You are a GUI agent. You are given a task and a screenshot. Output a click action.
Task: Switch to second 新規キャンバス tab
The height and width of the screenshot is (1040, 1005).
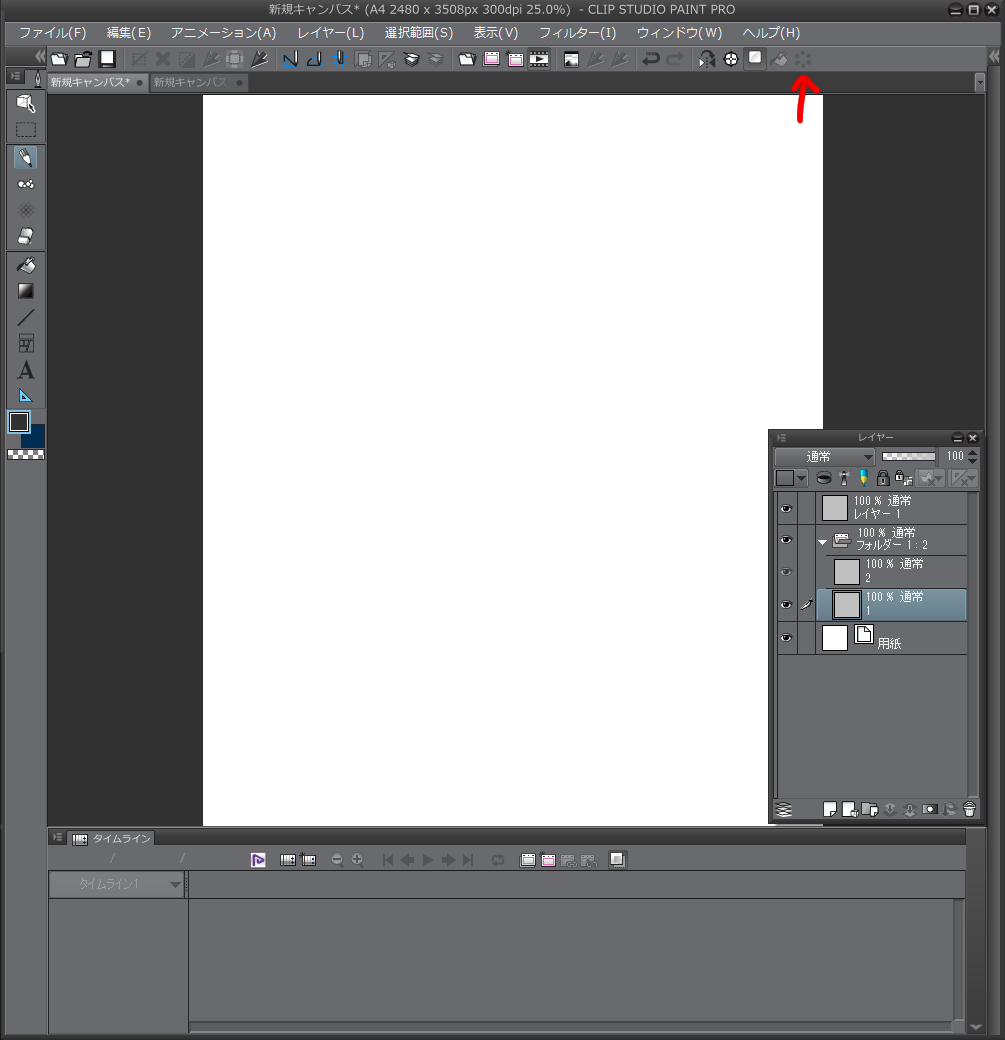click(x=198, y=82)
